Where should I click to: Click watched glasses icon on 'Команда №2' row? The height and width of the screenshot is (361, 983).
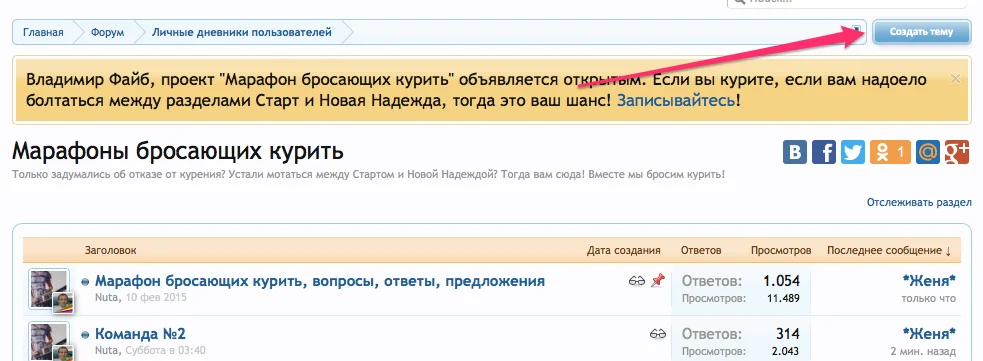(x=658, y=334)
